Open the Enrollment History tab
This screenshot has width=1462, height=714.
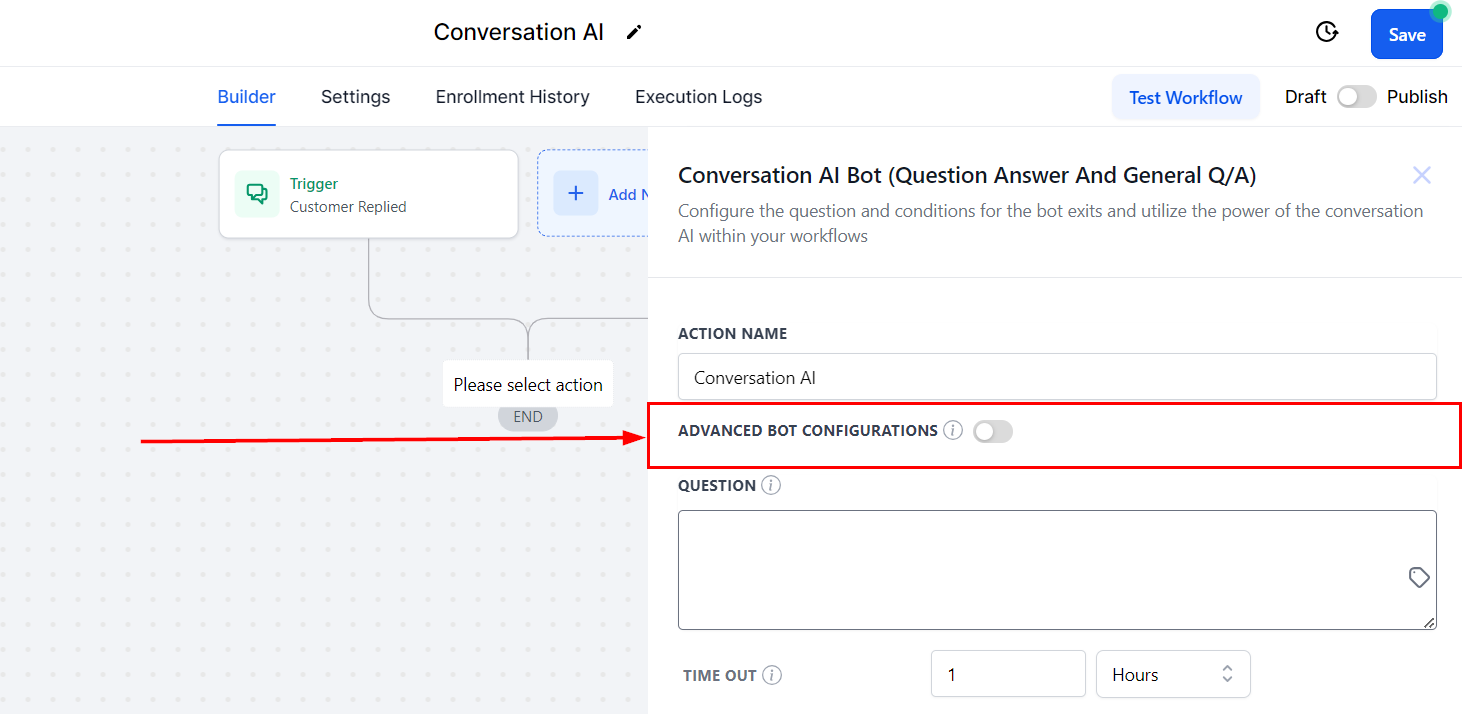pyautogui.click(x=512, y=97)
